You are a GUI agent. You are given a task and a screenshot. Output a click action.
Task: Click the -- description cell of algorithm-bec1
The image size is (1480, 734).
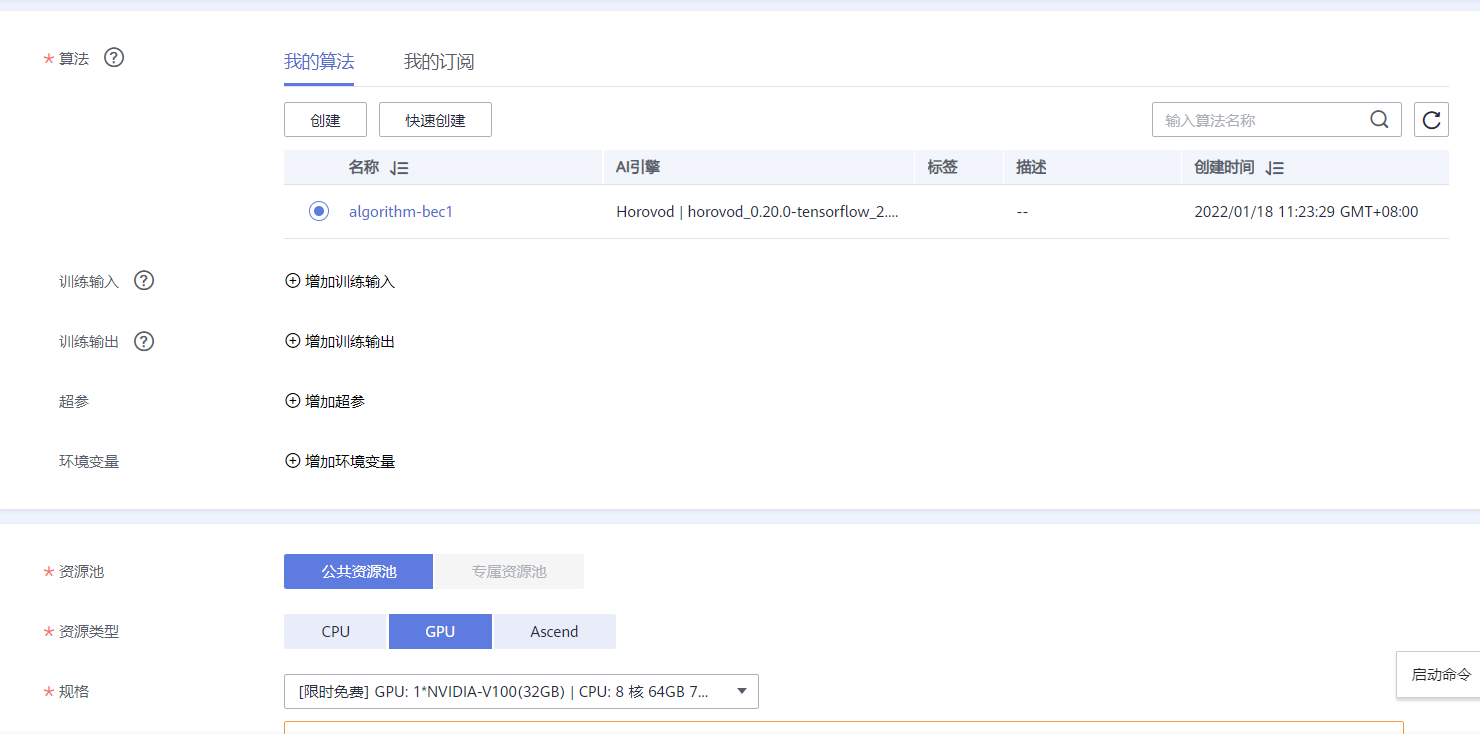[1022, 212]
